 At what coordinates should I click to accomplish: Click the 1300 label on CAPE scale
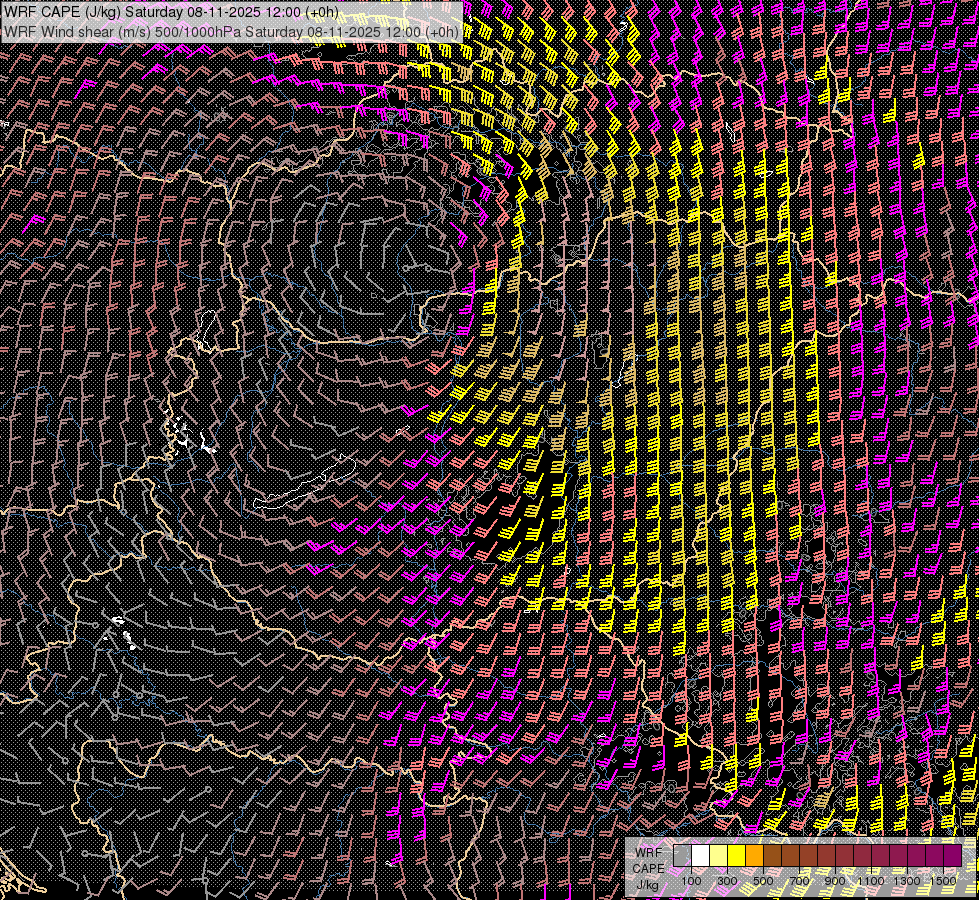pos(907,881)
